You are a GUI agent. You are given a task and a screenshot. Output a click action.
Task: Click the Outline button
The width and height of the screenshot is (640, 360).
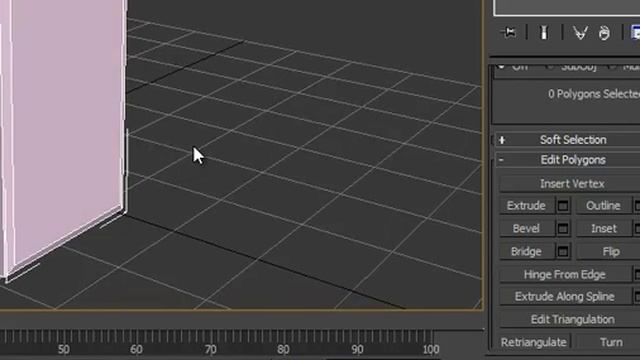click(x=603, y=206)
